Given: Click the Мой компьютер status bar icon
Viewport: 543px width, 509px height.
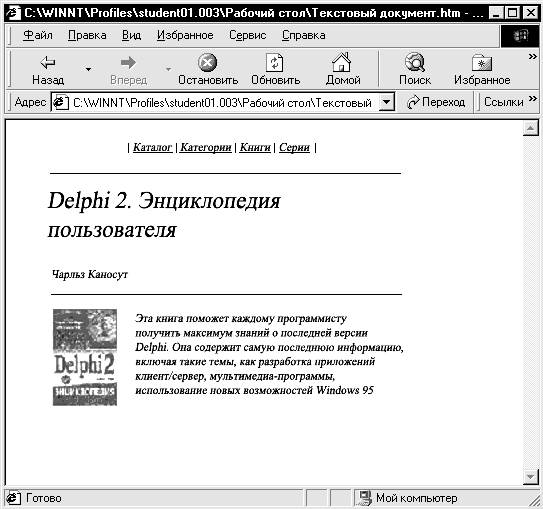Looking at the screenshot, I should [365, 498].
